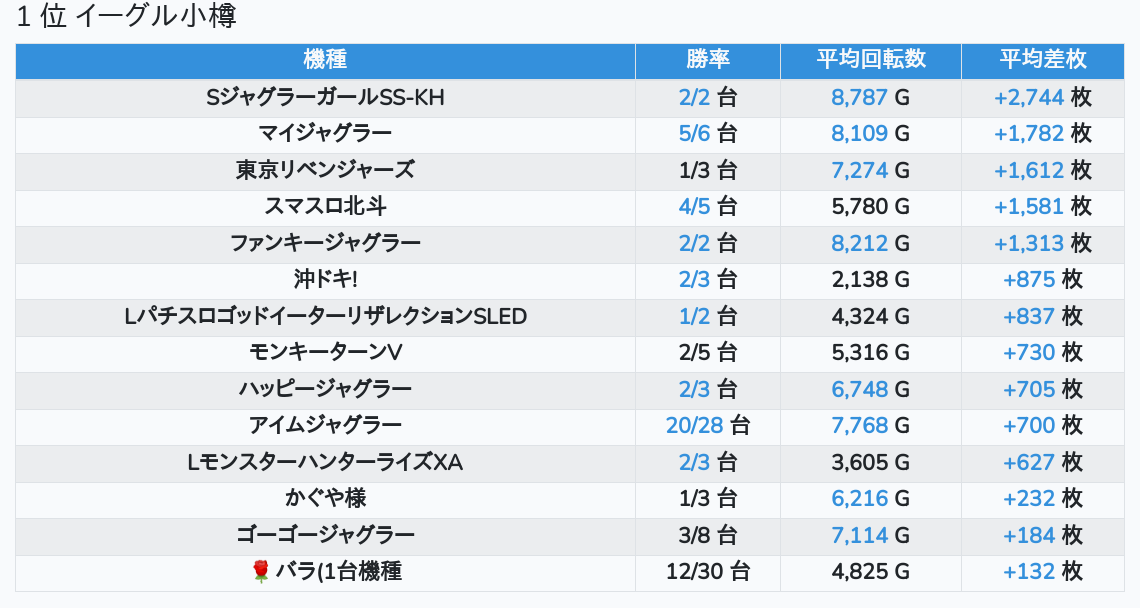This screenshot has width=1140, height=608.
Task: Select マイジャグラー machine name
Action: tap(325, 133)
